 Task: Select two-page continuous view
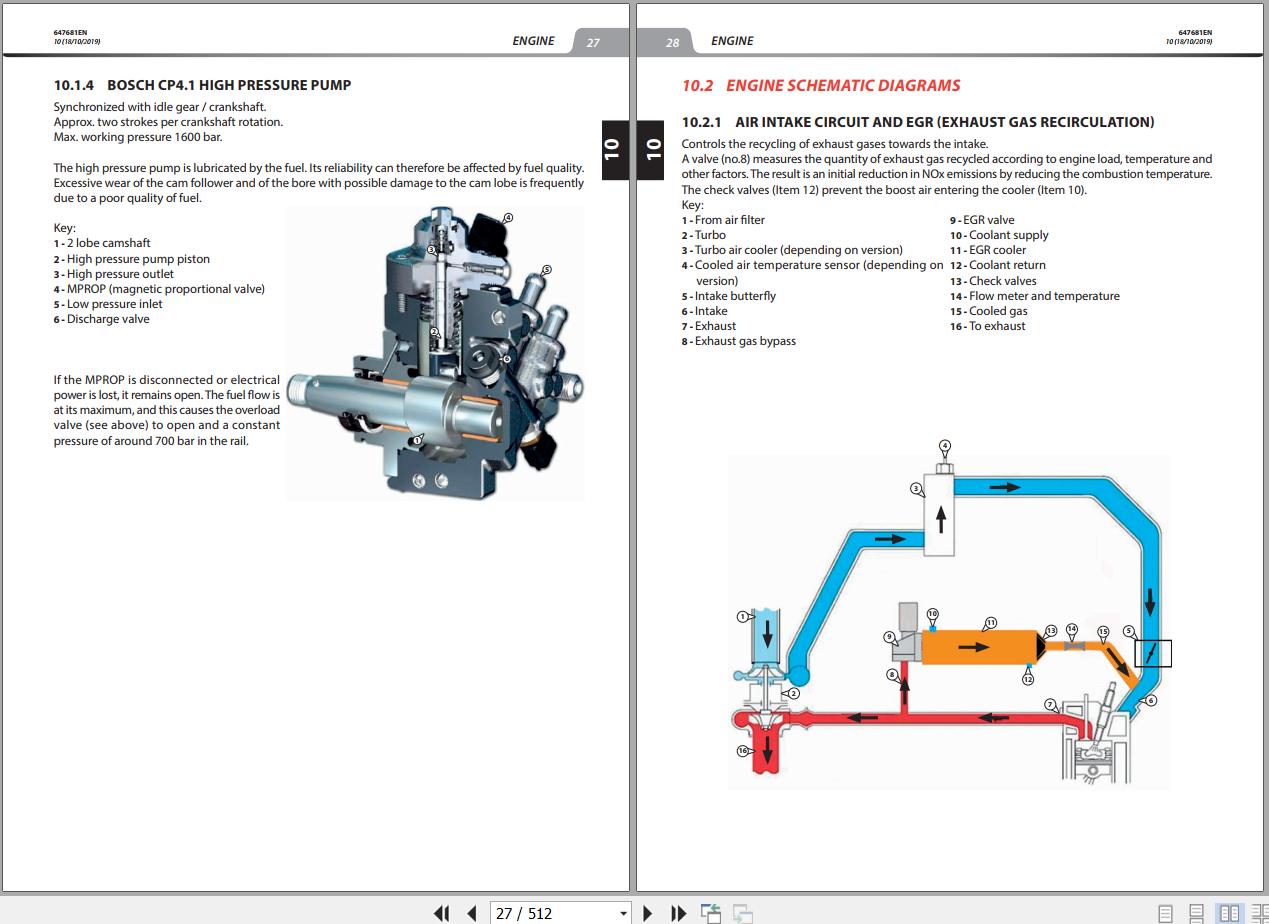coord(1259,913)
